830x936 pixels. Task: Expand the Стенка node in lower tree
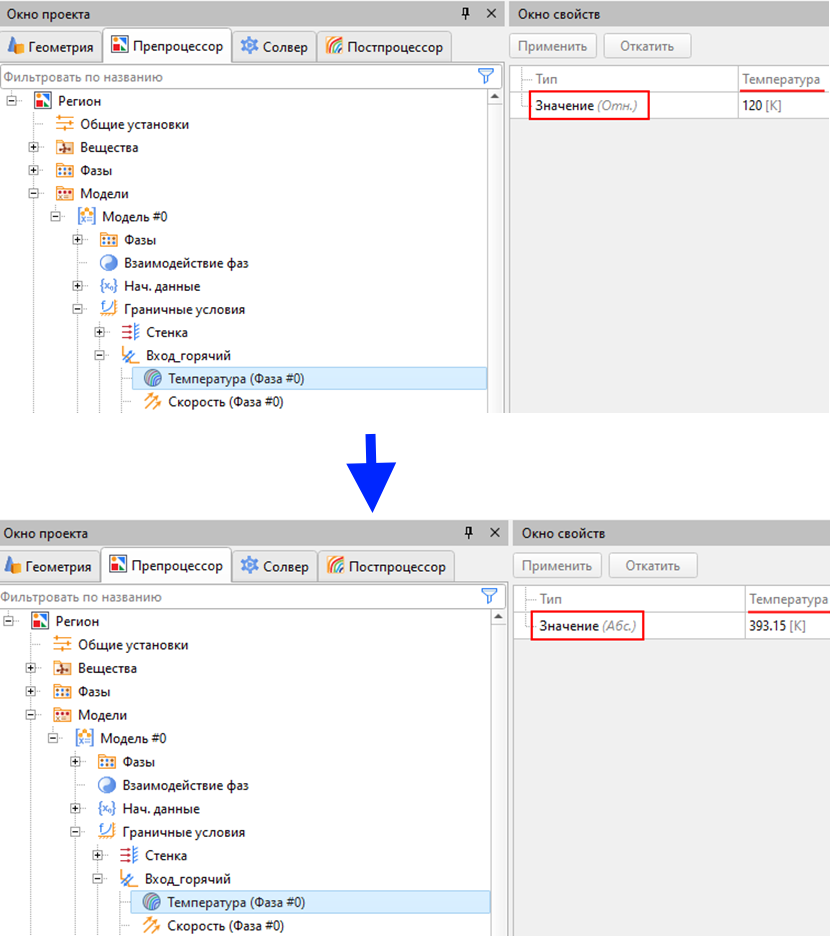pos(98,856)
